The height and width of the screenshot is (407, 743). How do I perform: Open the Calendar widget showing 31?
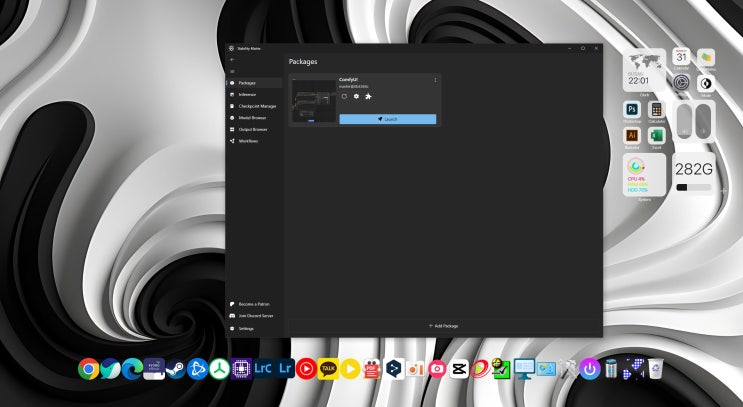point(681,57)
